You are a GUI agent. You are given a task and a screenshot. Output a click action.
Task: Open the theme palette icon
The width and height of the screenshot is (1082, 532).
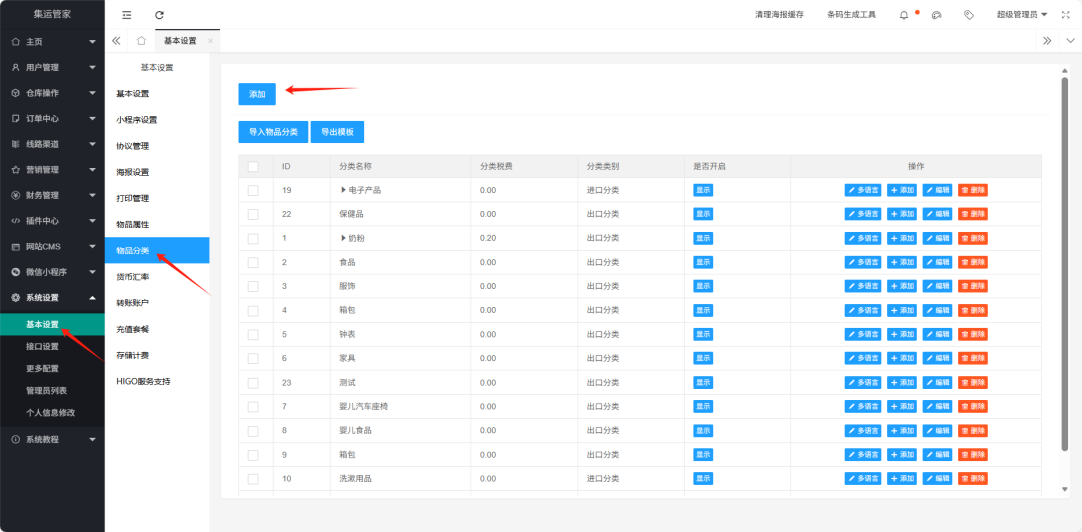tap(936, 14)
